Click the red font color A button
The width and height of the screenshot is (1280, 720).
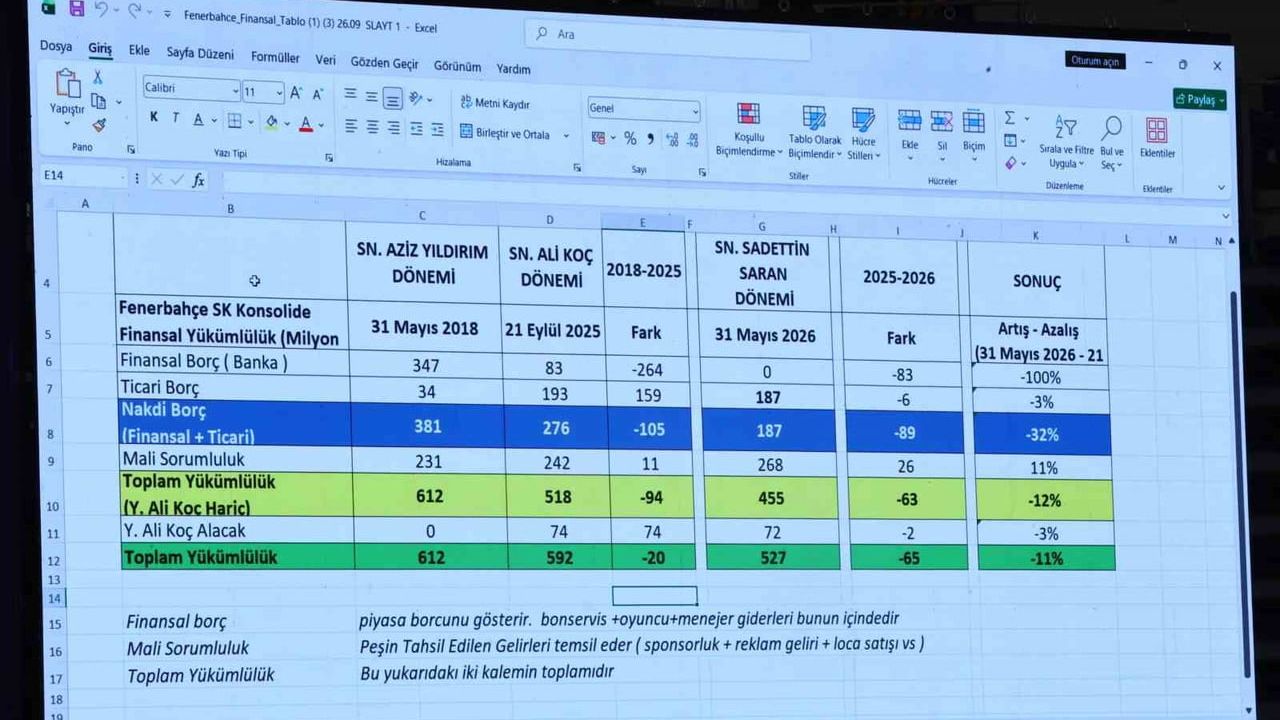tap(306, 125)
